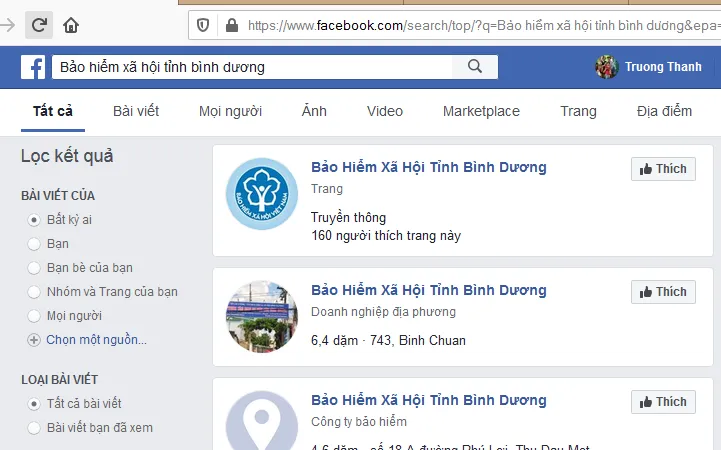
Task: Select Nhóm và Trang của bạn radio option
Action: 34,292
